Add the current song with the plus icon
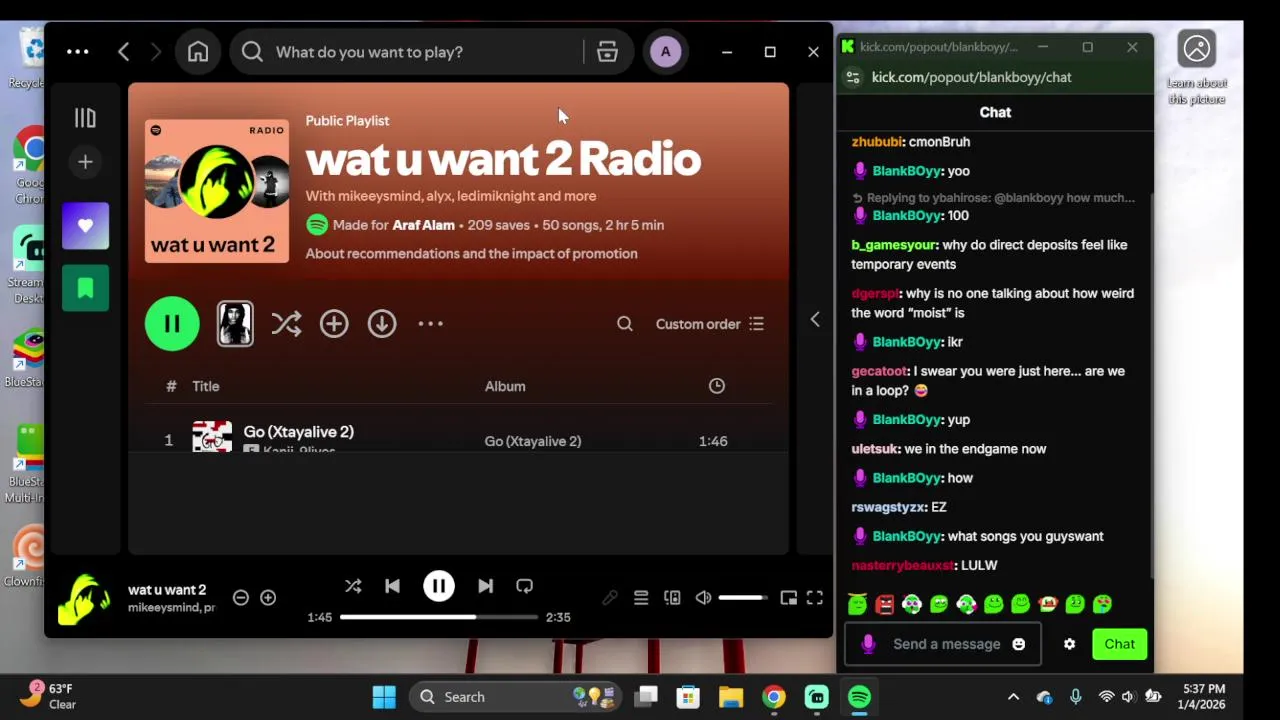Image resolution: width=1280 pixels, height=720 pixels. (x=268, y=598)
